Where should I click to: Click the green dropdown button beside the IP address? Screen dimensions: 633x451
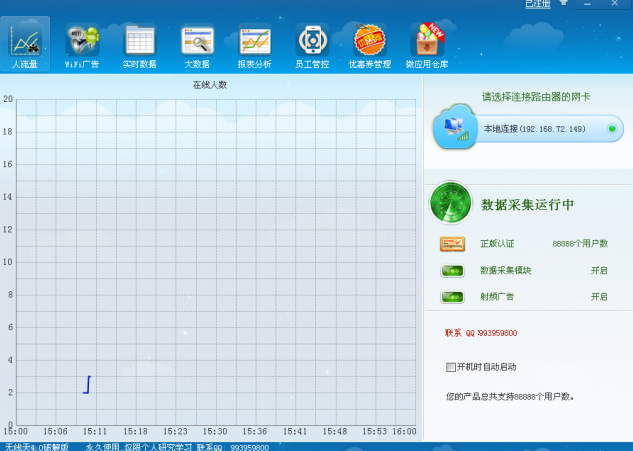coord(611,129)
